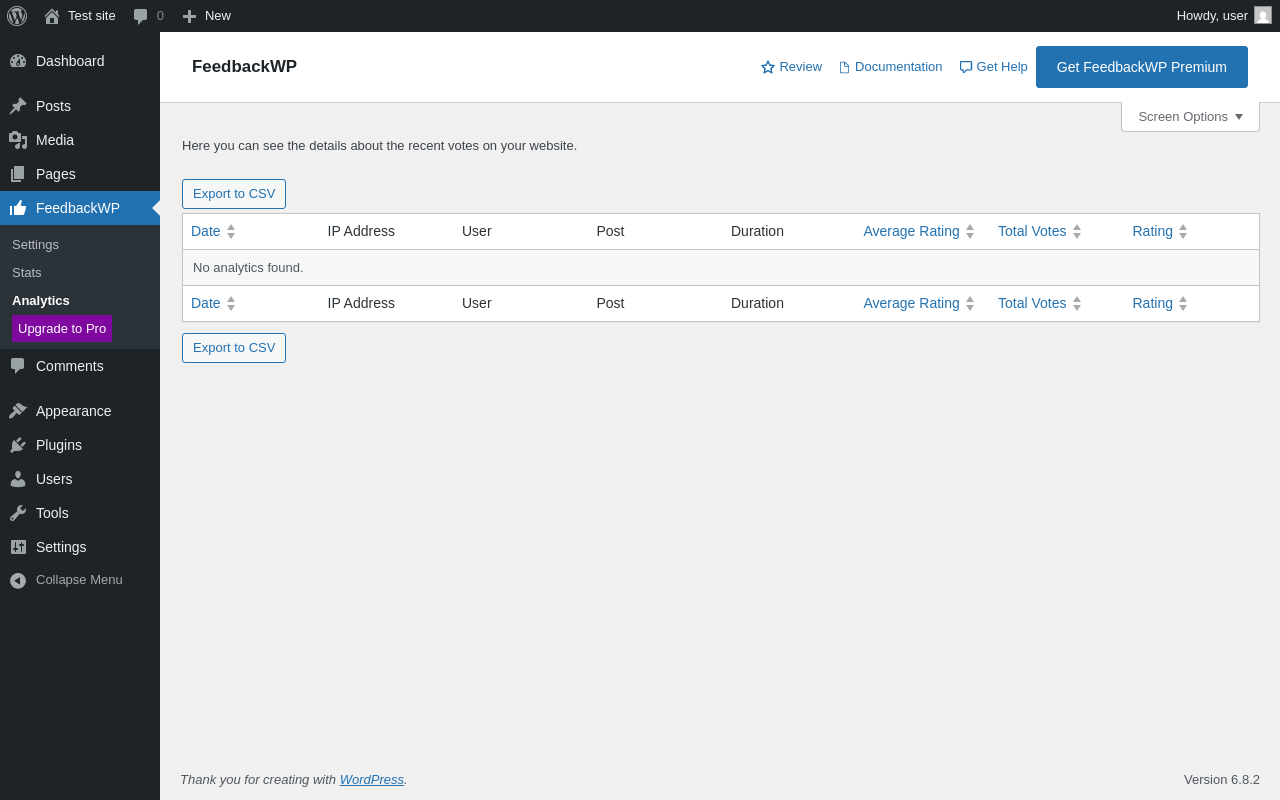Click the plus icon beside New
Screen dimensions: 1280x800
[189, 16]
